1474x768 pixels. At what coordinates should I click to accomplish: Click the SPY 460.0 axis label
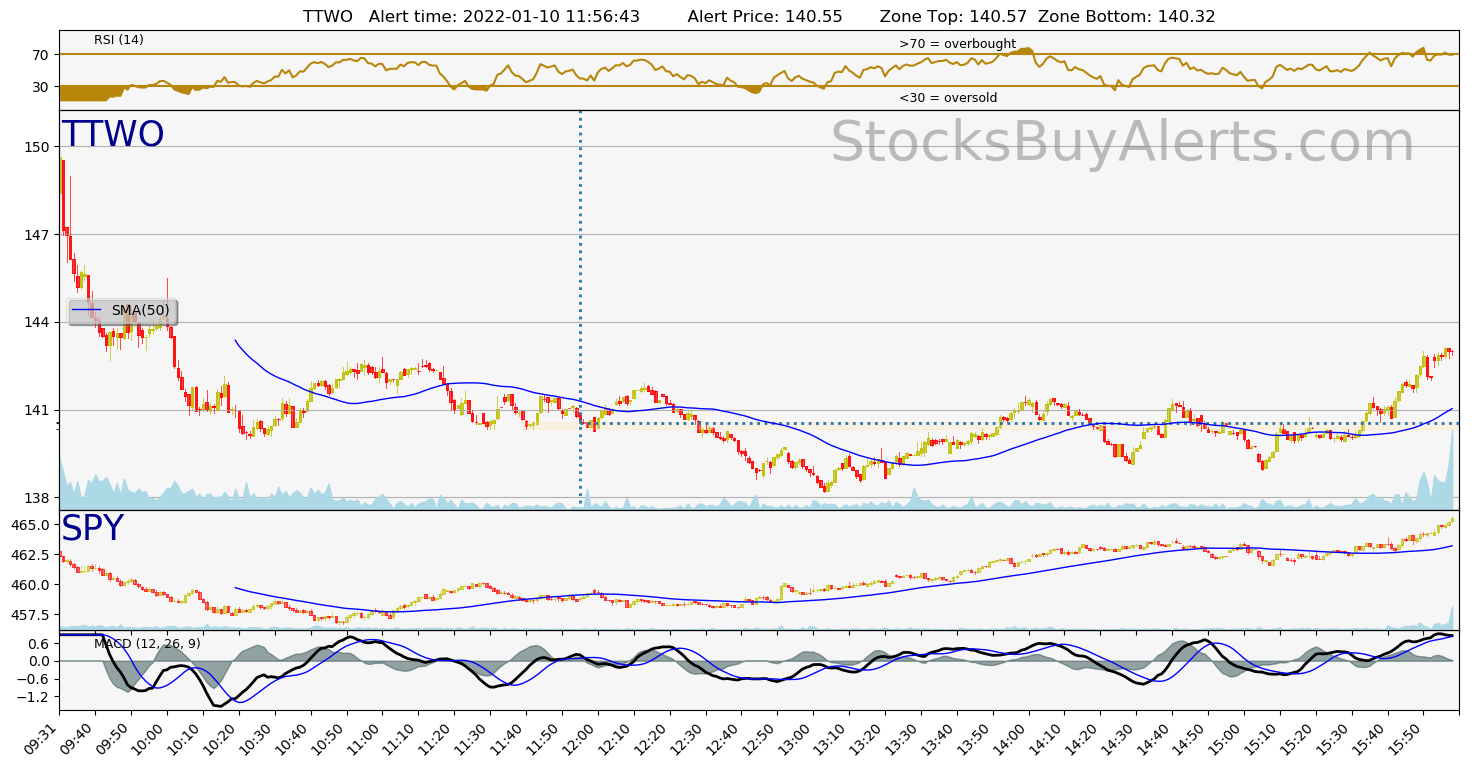[x=31, y=585]
